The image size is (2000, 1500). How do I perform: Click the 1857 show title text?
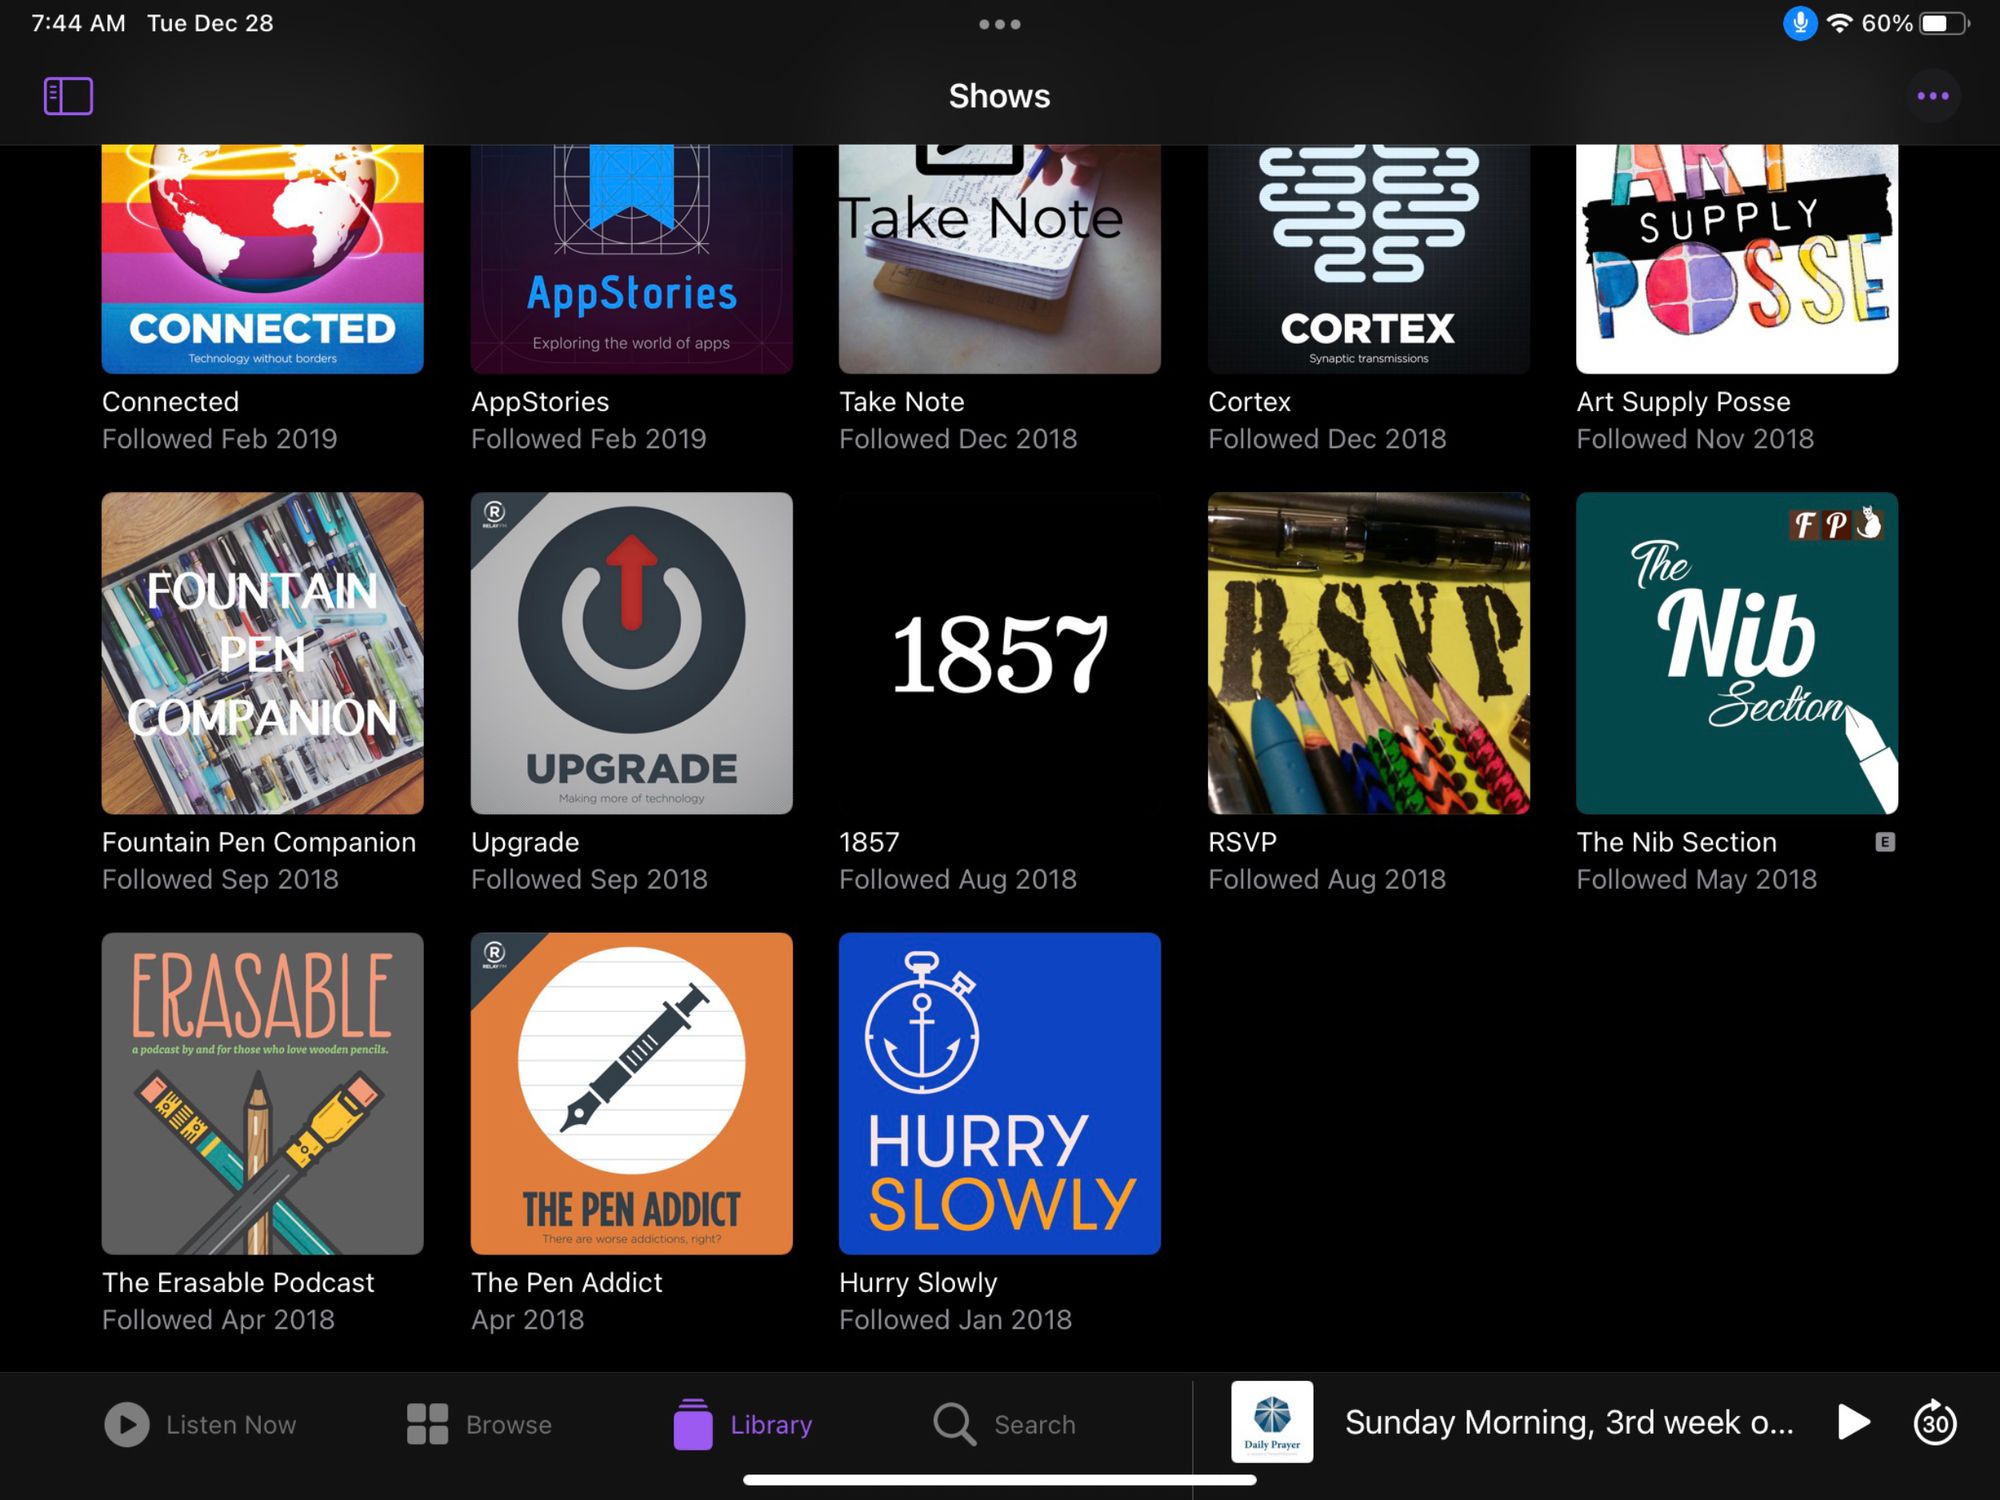point(869,842)
